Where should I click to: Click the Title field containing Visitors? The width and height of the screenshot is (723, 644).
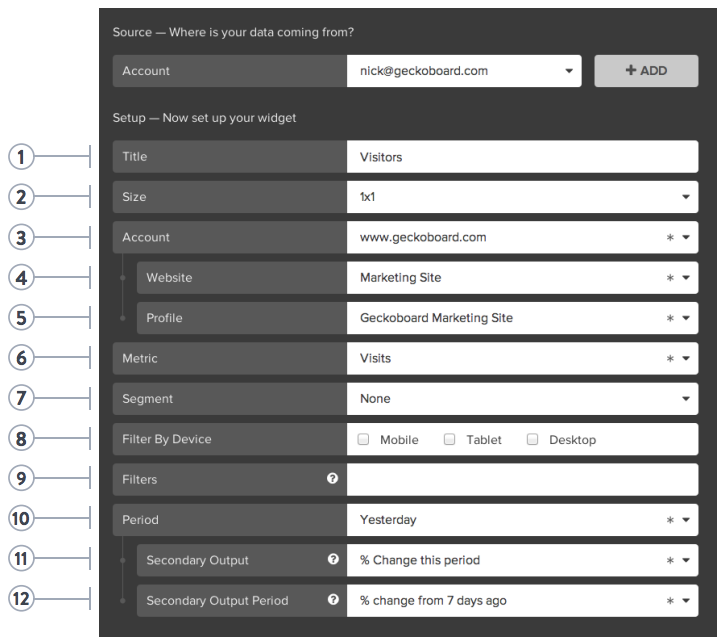tap(522, 157)
